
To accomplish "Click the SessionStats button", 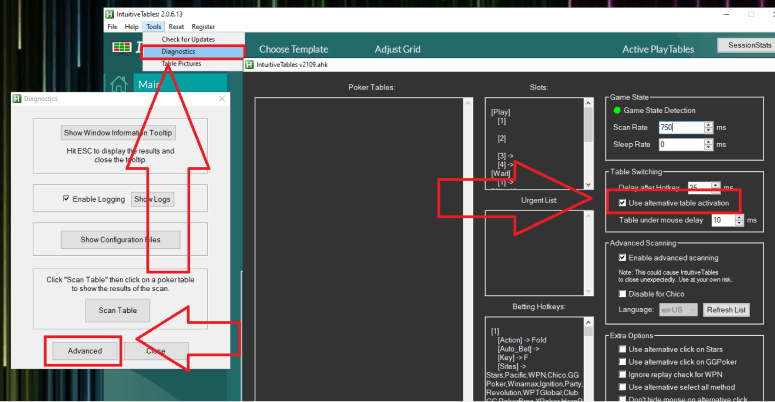I will pos(748,45).
